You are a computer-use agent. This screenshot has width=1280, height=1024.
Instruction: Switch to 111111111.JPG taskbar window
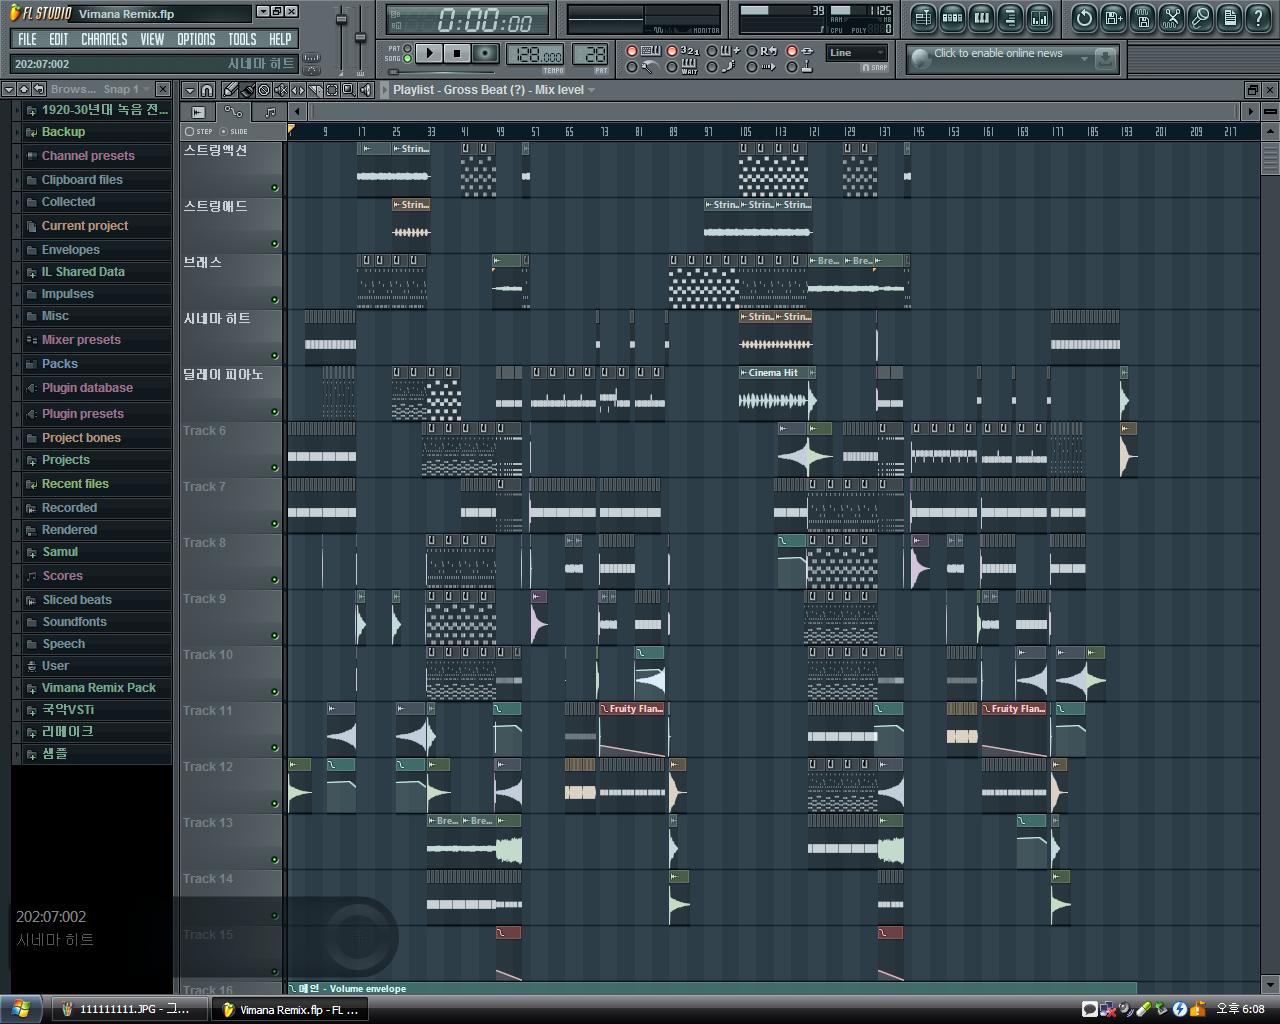pos(129,1010)
